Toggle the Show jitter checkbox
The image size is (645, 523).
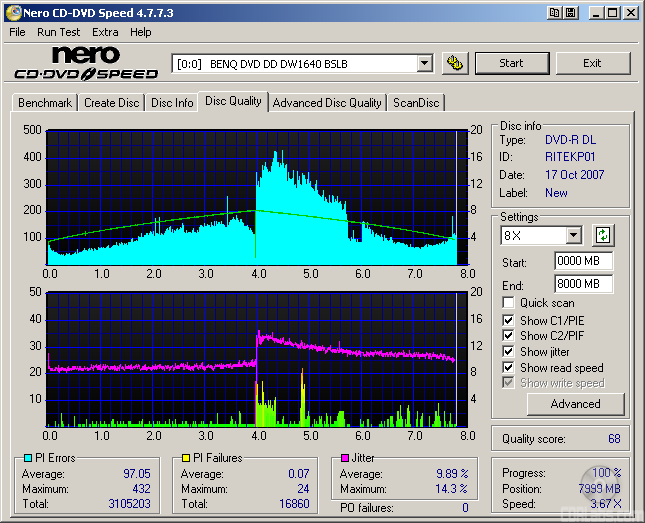point(509,352)
